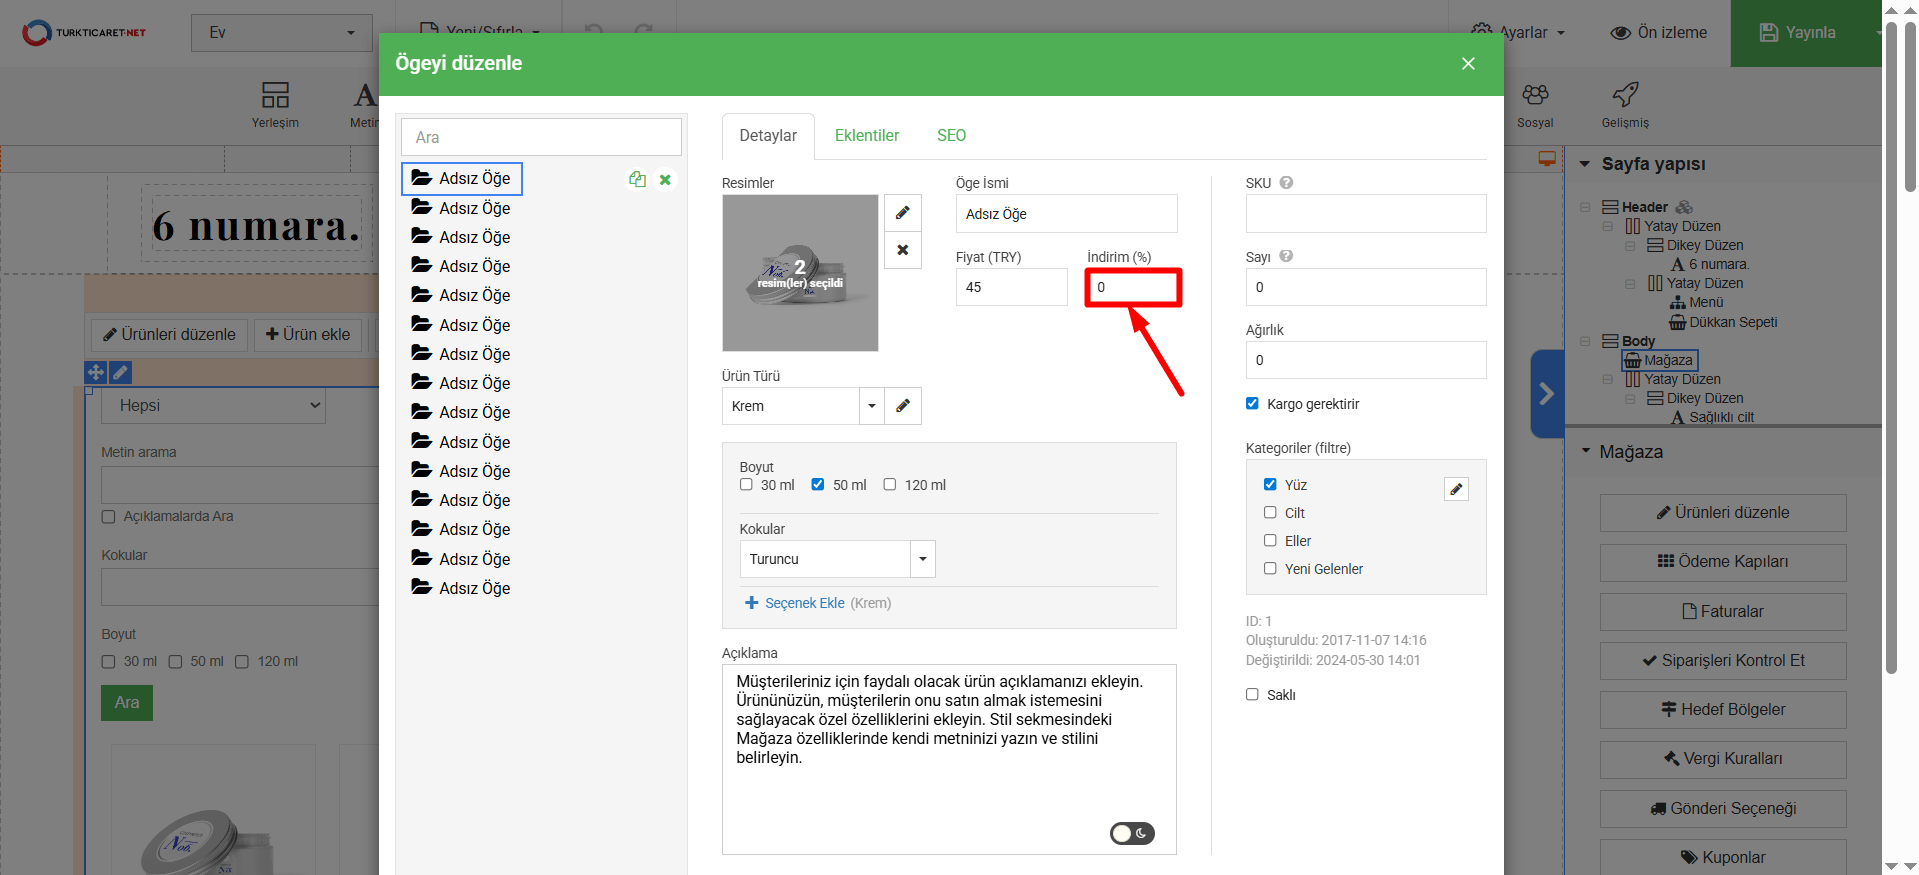The height and width of the screenshot is (875, 1919).
Task: Open the Kokular Turuncu dropdown
Action: pos(922,559)
